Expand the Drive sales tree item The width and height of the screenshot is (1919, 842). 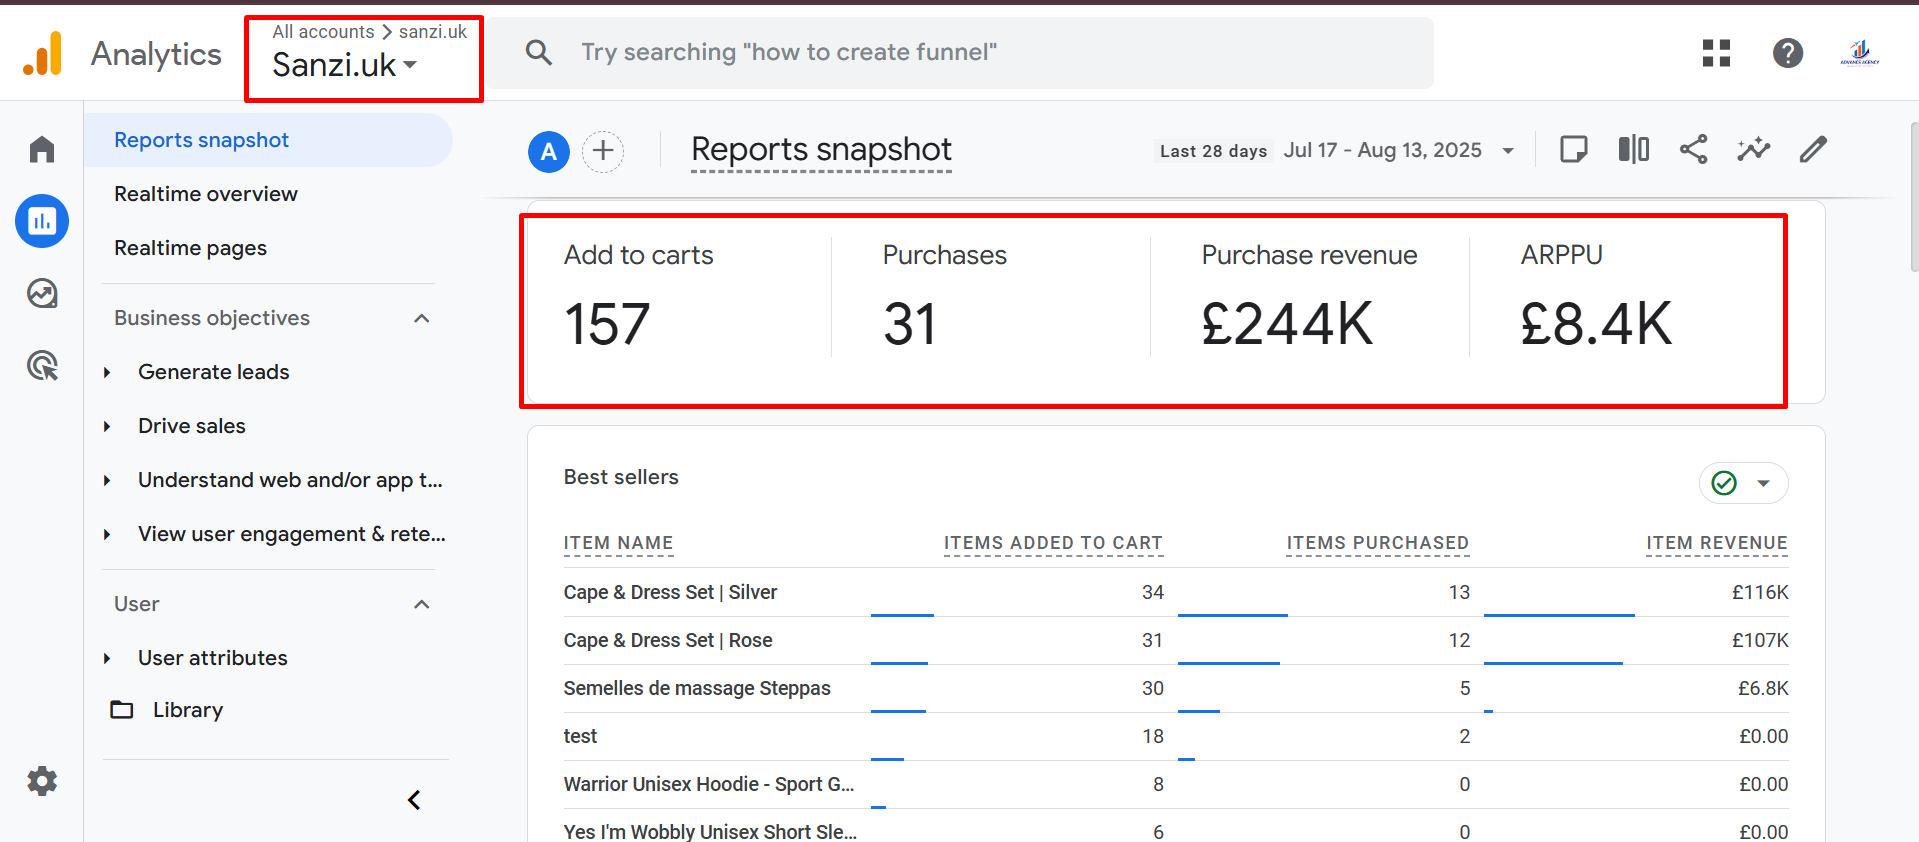coord(107,426)
